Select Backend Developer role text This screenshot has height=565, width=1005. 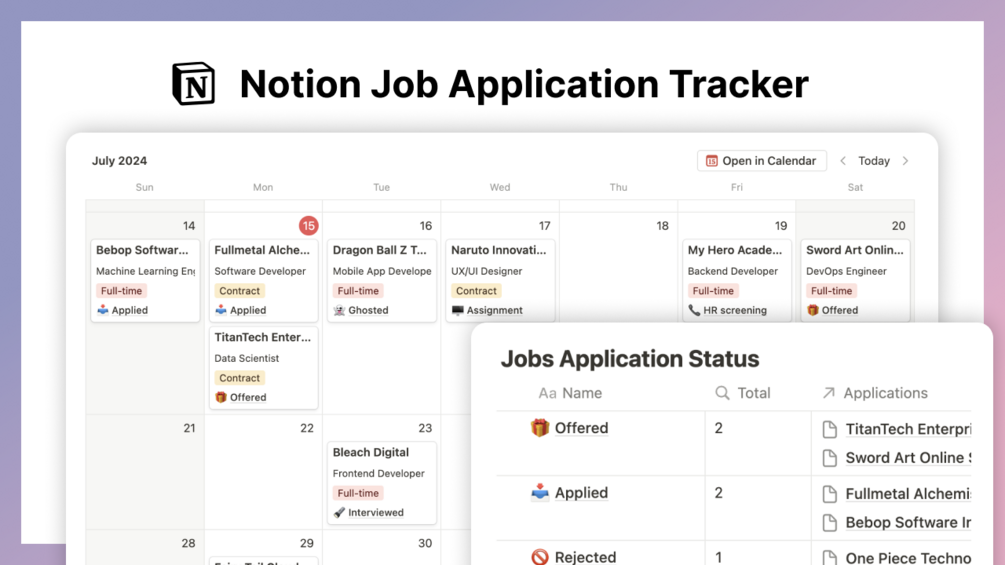(x=733, y=271)
